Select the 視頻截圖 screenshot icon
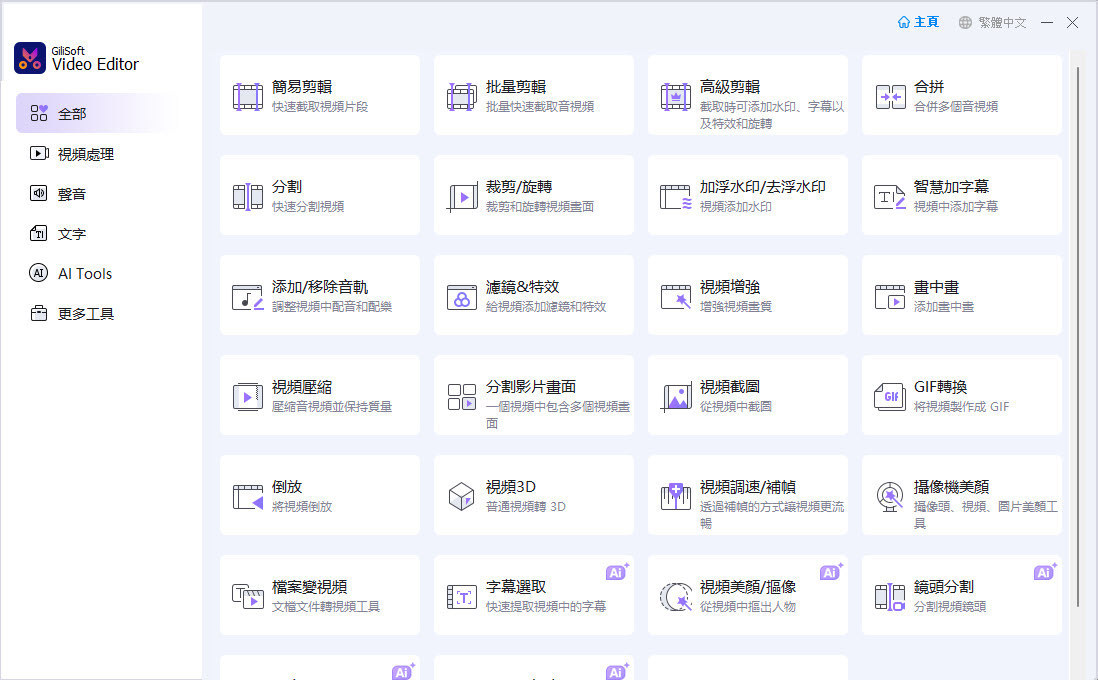1098x680 pixels. tap(676, 397)
